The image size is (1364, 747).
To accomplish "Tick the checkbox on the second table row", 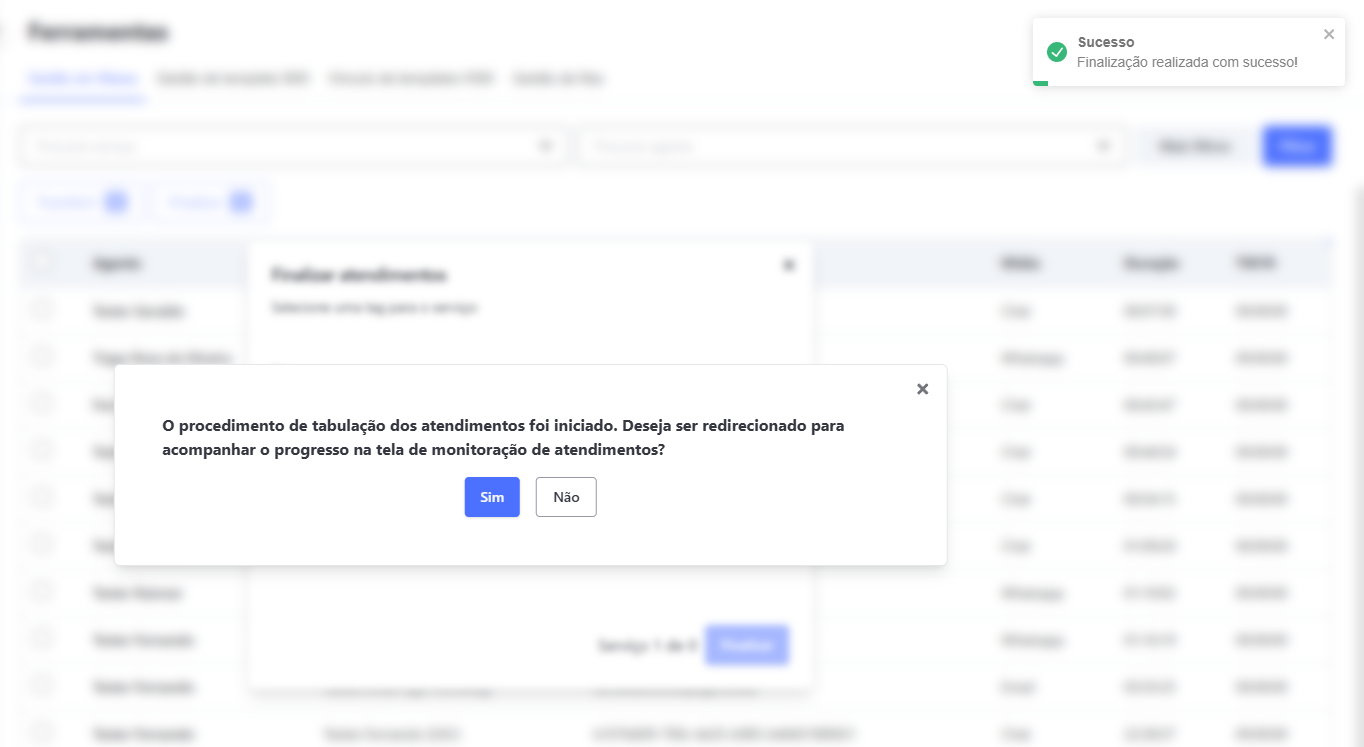I will click(x=42, y=356).
